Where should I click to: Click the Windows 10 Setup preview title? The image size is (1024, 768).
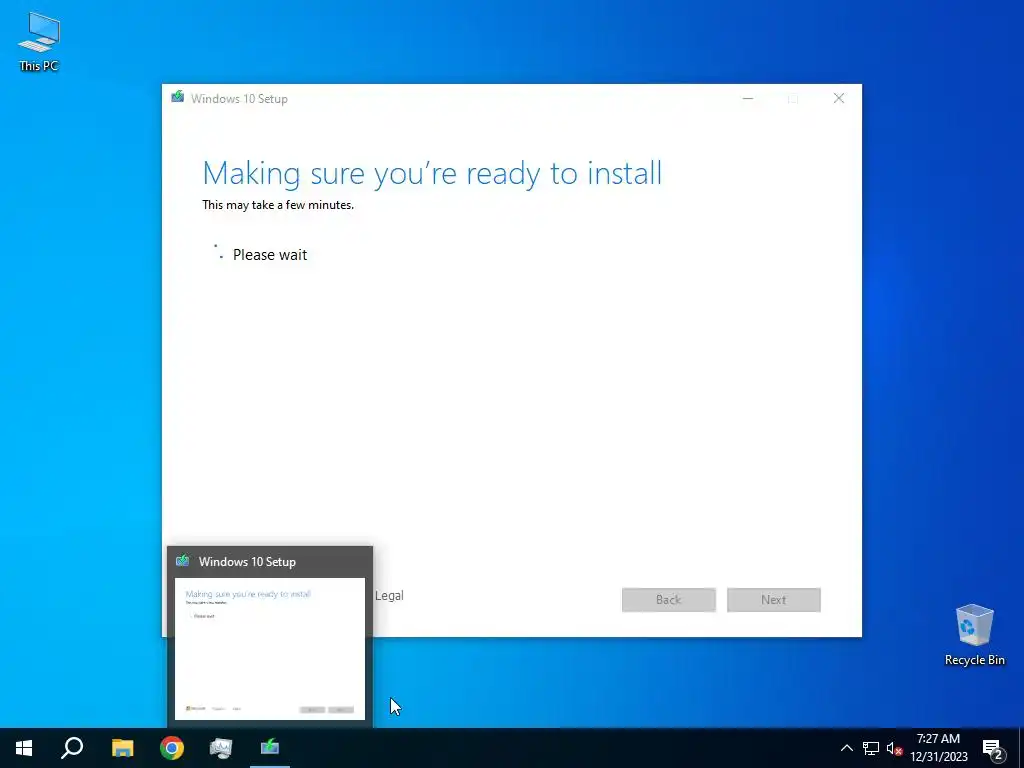pos(247,562)
